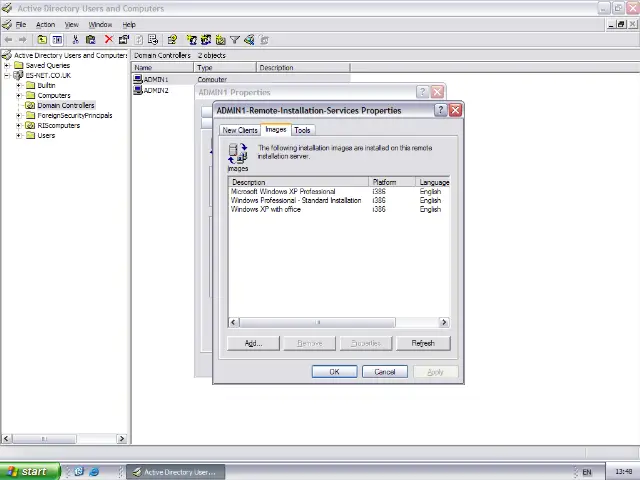
Task: Create a new user with toolbar icon
Action: (191, 40)
